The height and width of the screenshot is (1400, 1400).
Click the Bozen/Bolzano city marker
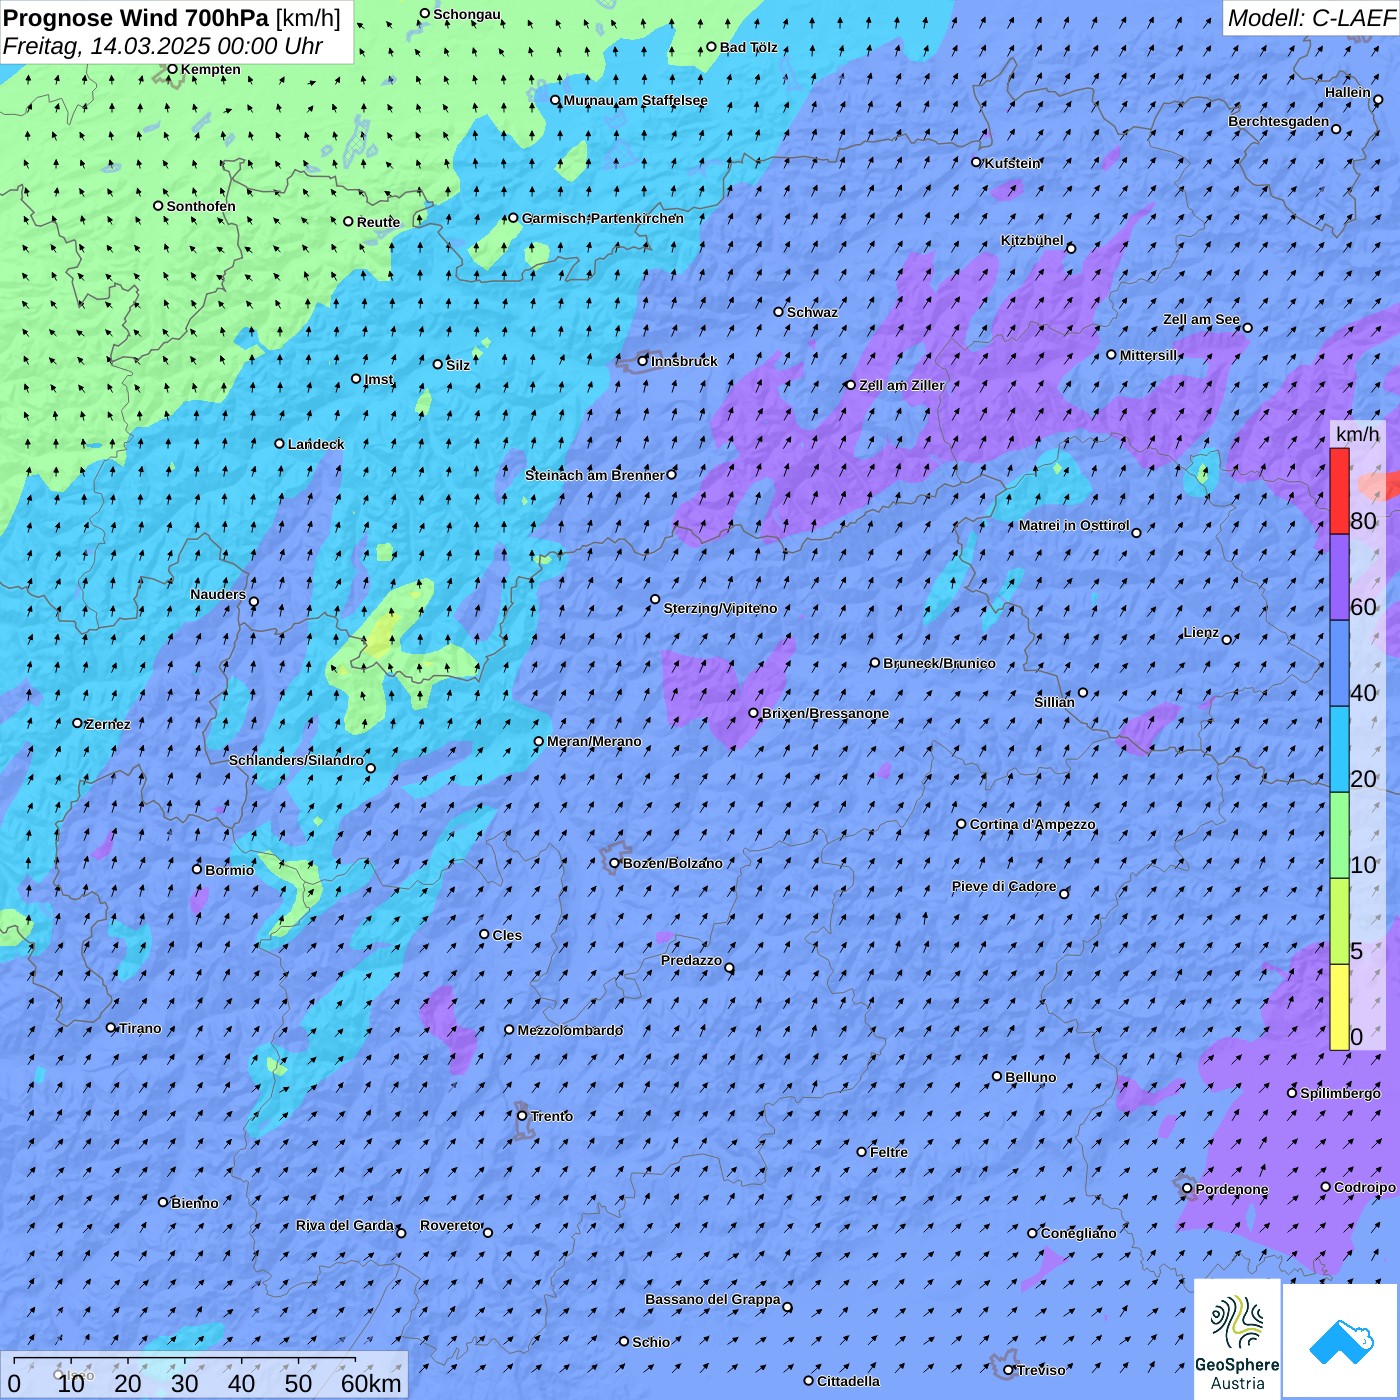tap(615, 863)
